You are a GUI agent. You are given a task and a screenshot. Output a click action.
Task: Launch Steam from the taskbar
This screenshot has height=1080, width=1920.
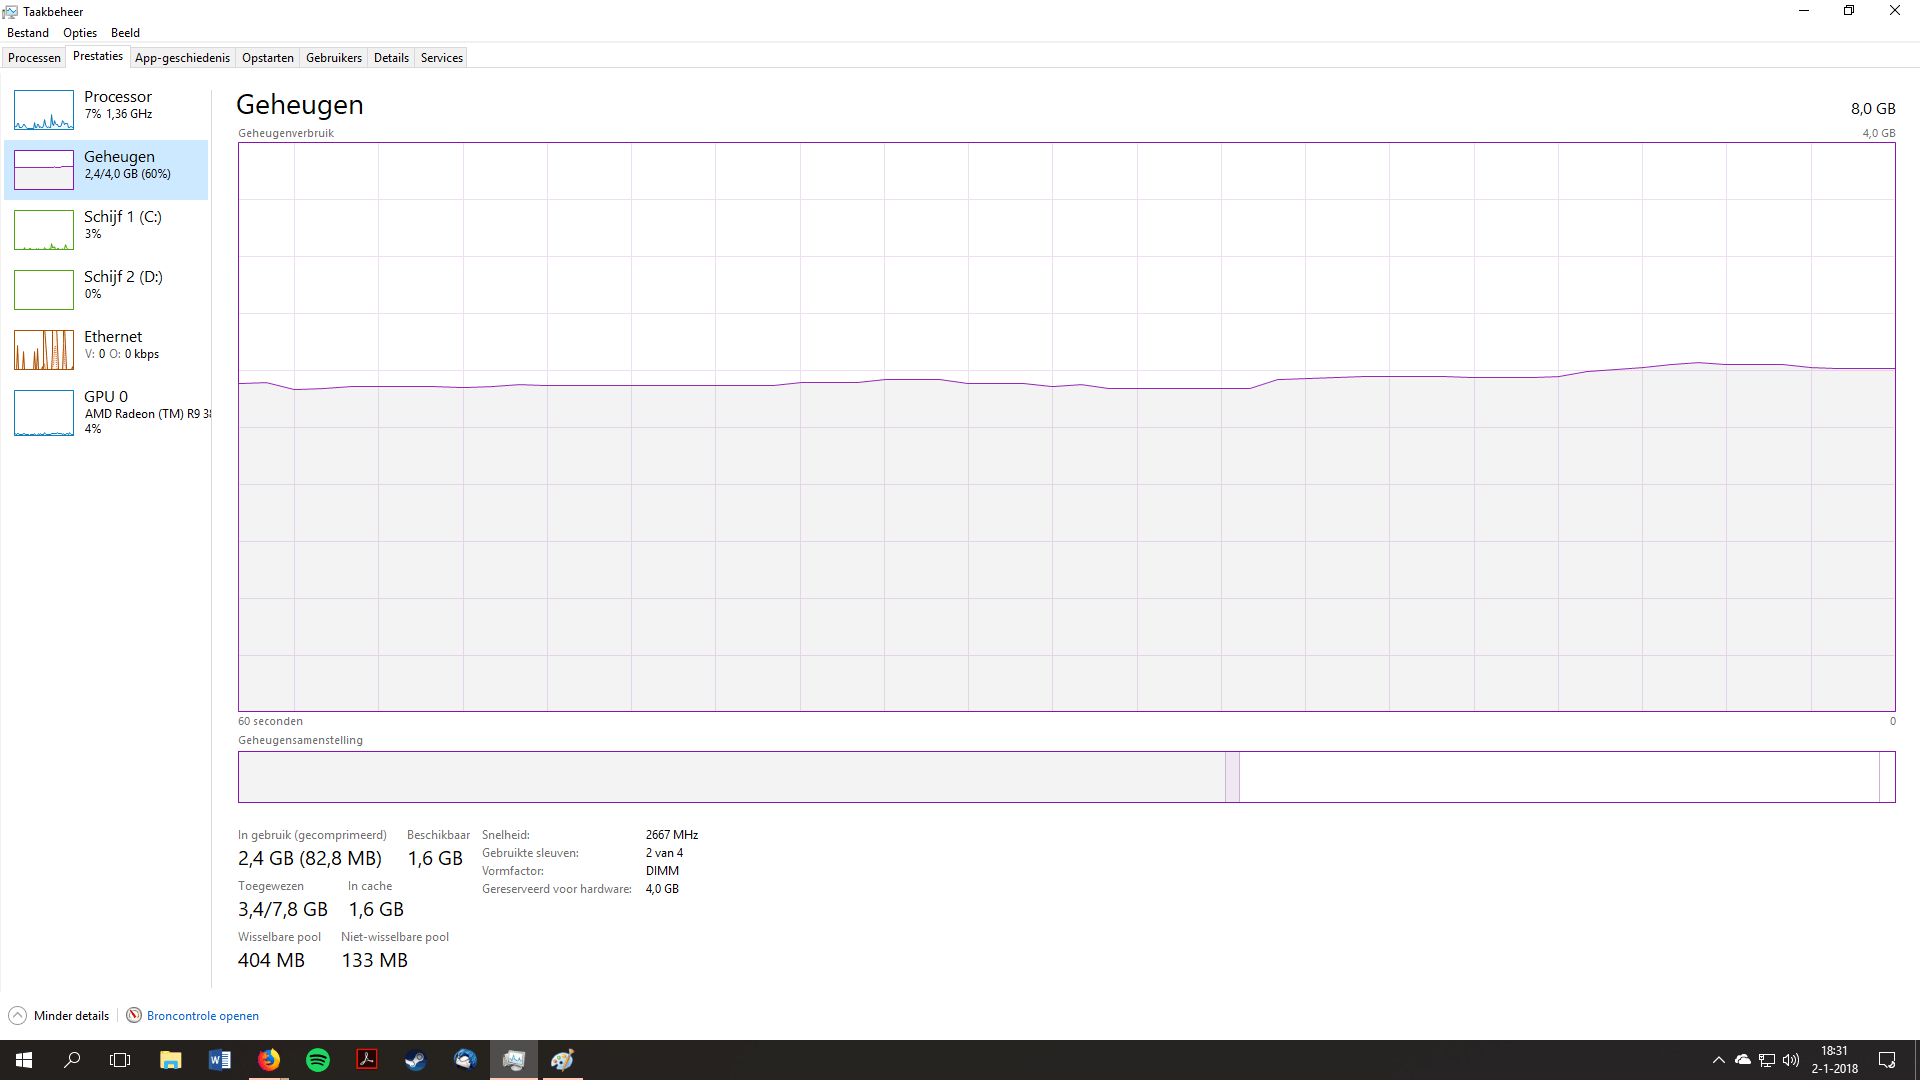pos(416,1060)
